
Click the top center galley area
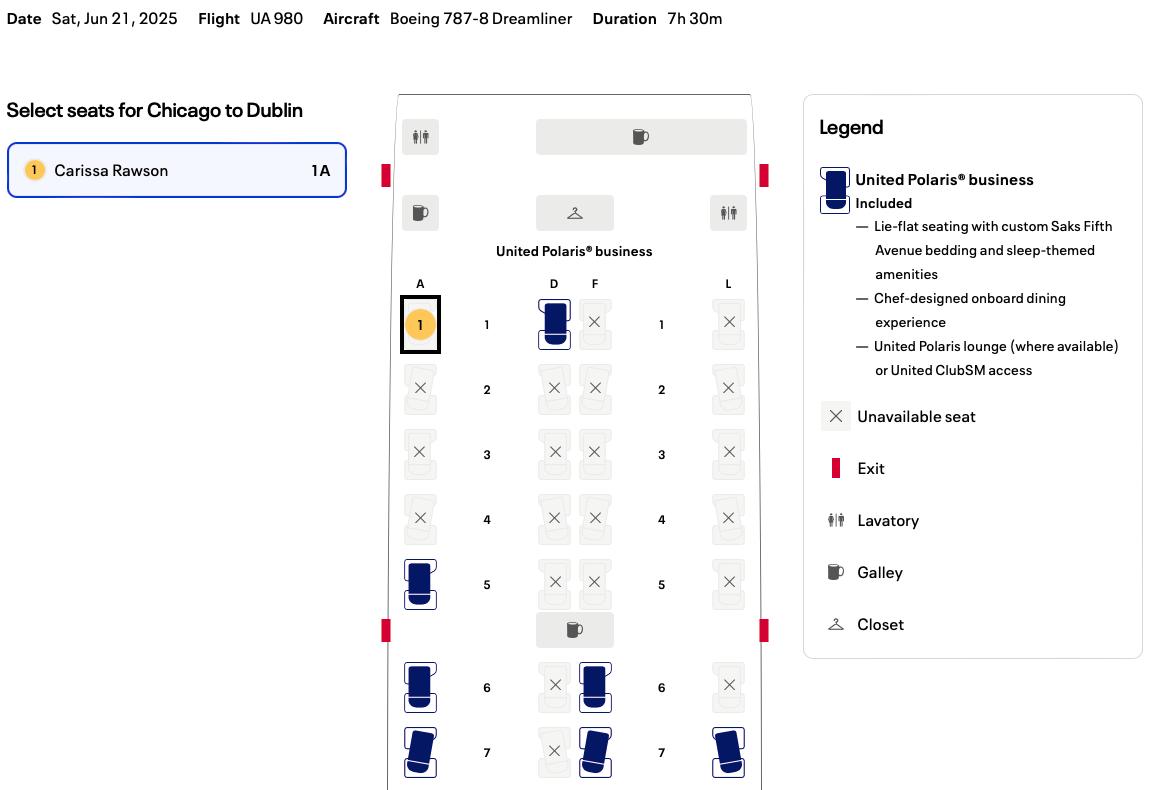[x=641, y=137]
